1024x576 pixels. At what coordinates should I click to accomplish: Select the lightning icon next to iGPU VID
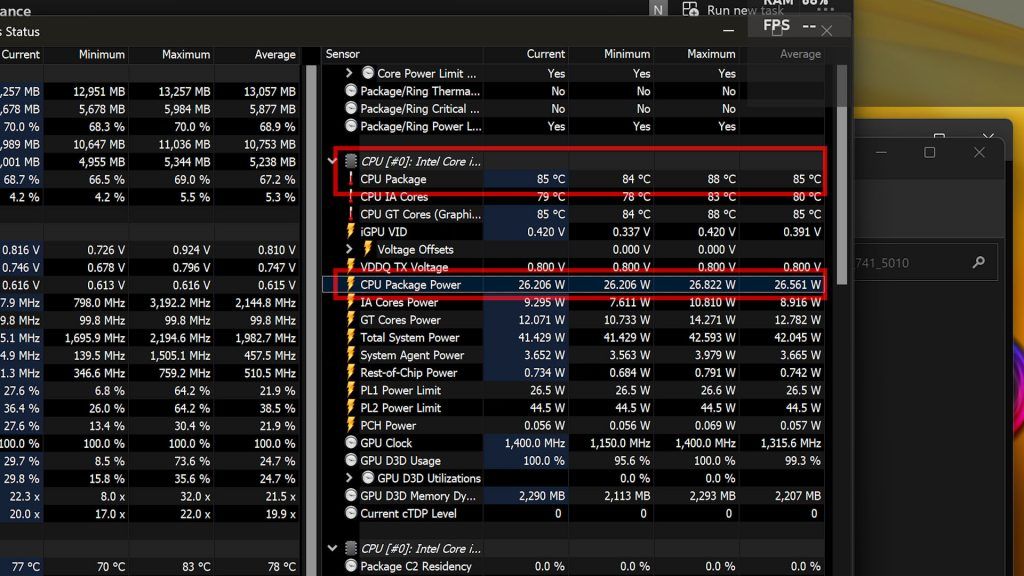(x=351, y=232)
